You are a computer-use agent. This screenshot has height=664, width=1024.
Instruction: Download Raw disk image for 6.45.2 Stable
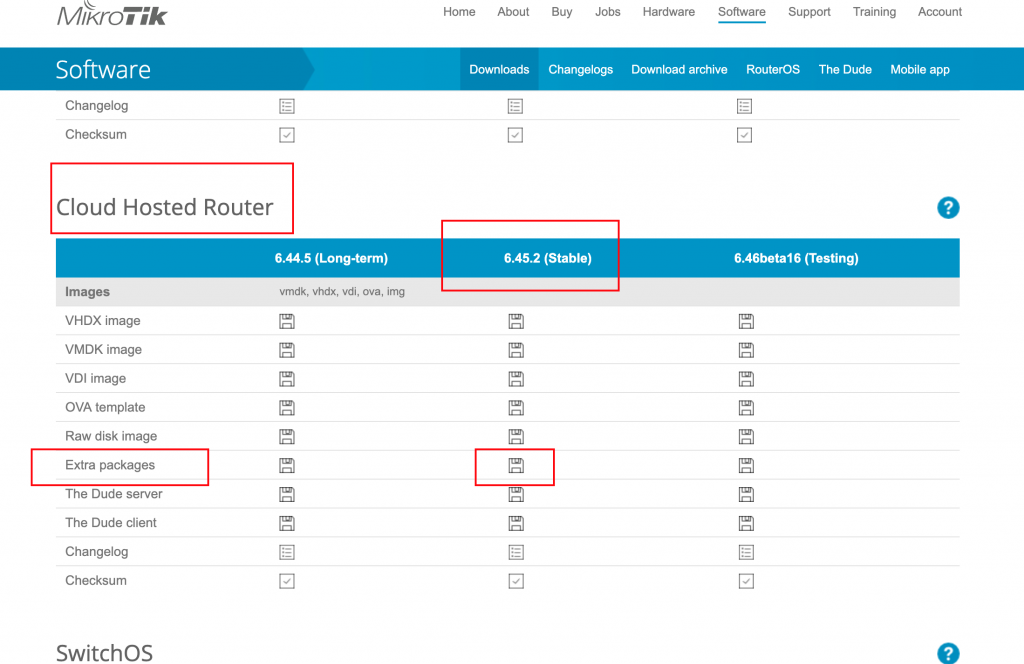(x=516, y=436)
